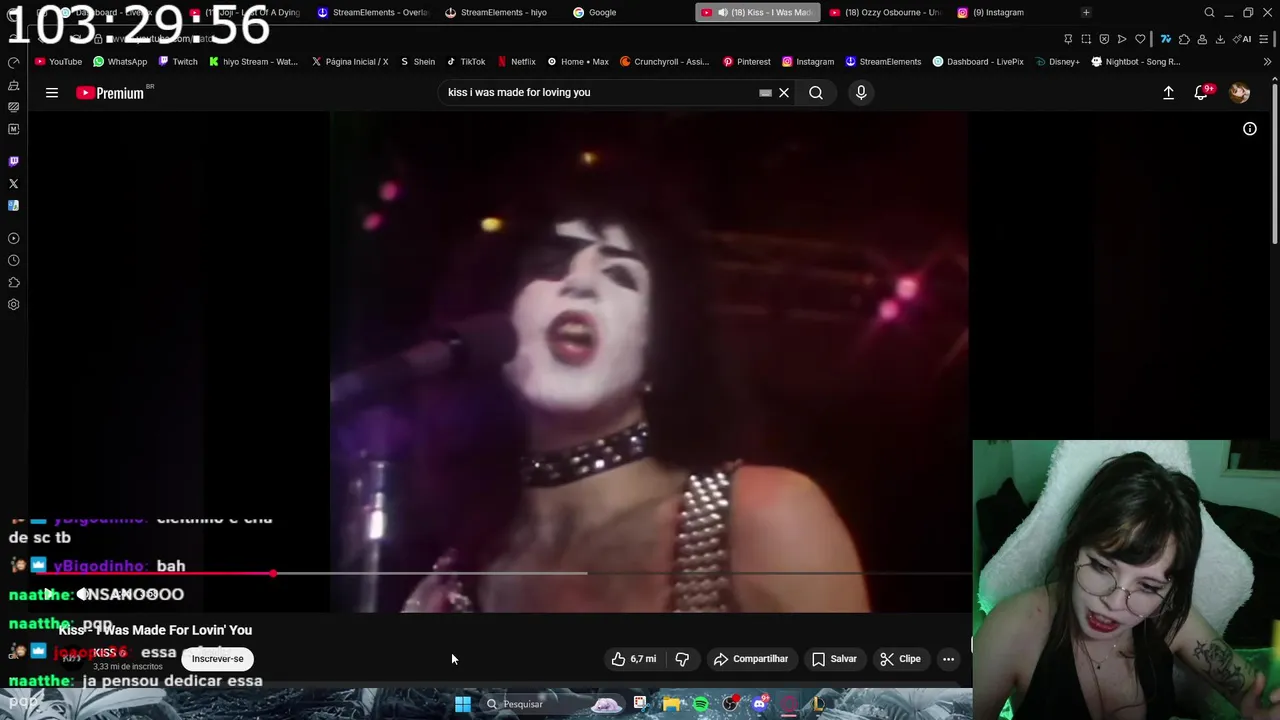Image resolution: width=1280 pixels, height=720 pixels.
Task: Open X in the browser sidebar
Action: pos(13,183)
